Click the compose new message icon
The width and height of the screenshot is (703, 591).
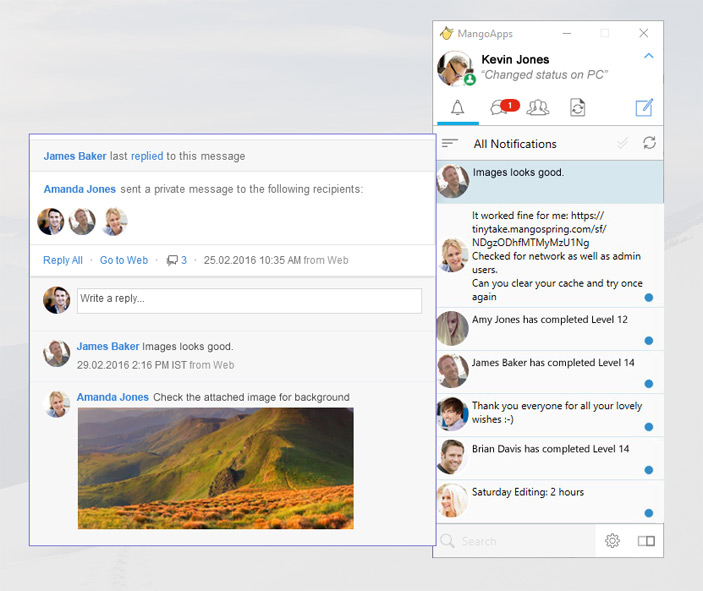[644, 108]
